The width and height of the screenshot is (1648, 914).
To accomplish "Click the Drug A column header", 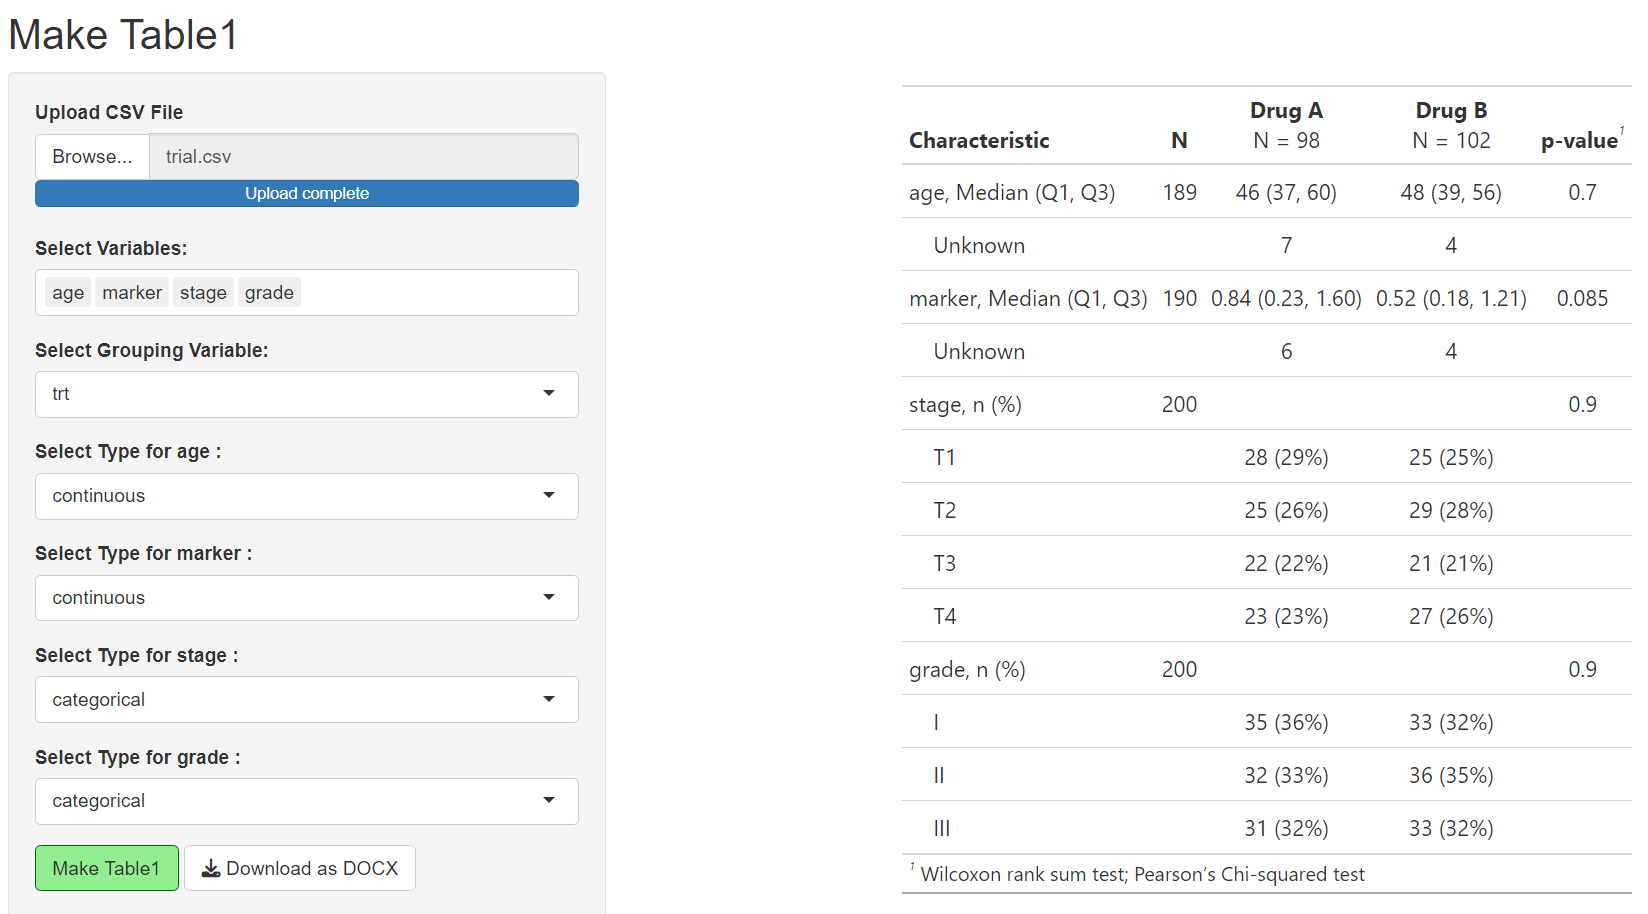I will 1286,111.
